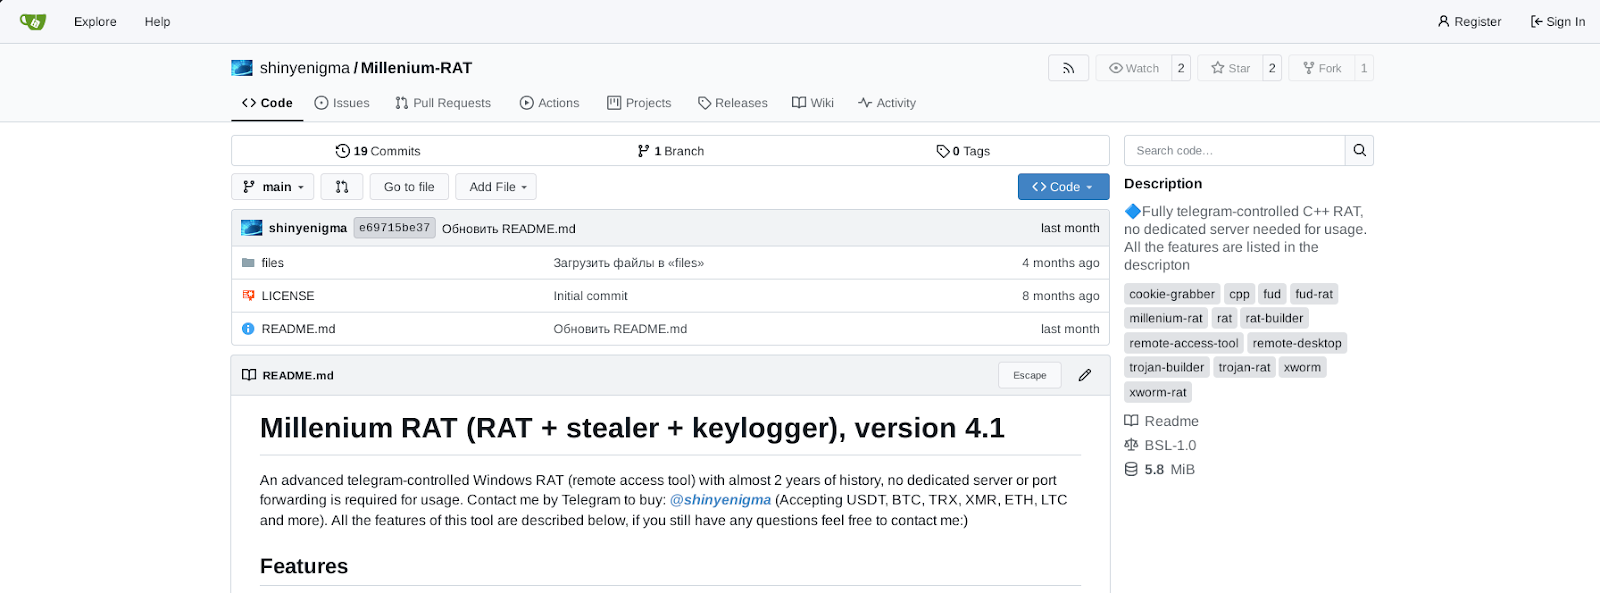Viewport: 1600px width, 593px height.
Task: Open the main branch dropdown
Action: 273,187
